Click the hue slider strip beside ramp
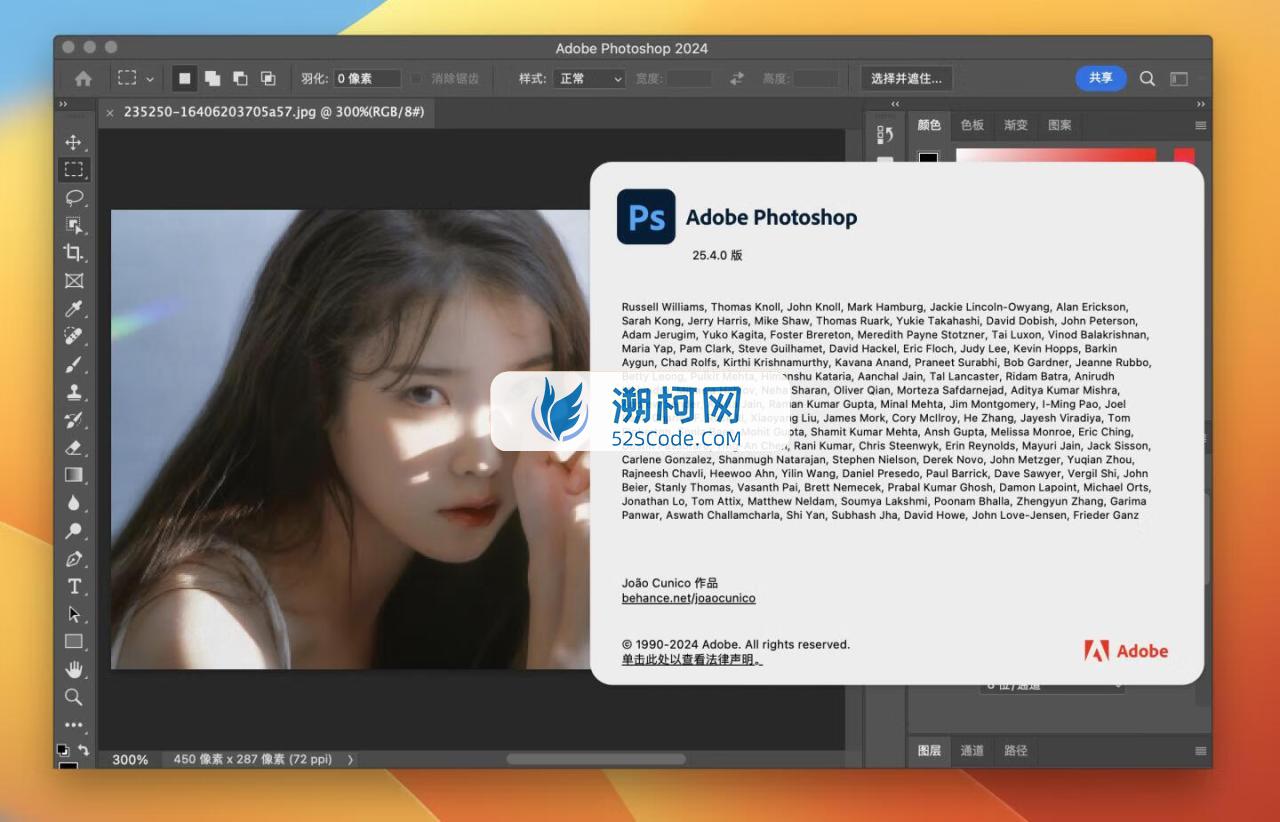This screenshot has width=1280, height=822. [1184, 156]
